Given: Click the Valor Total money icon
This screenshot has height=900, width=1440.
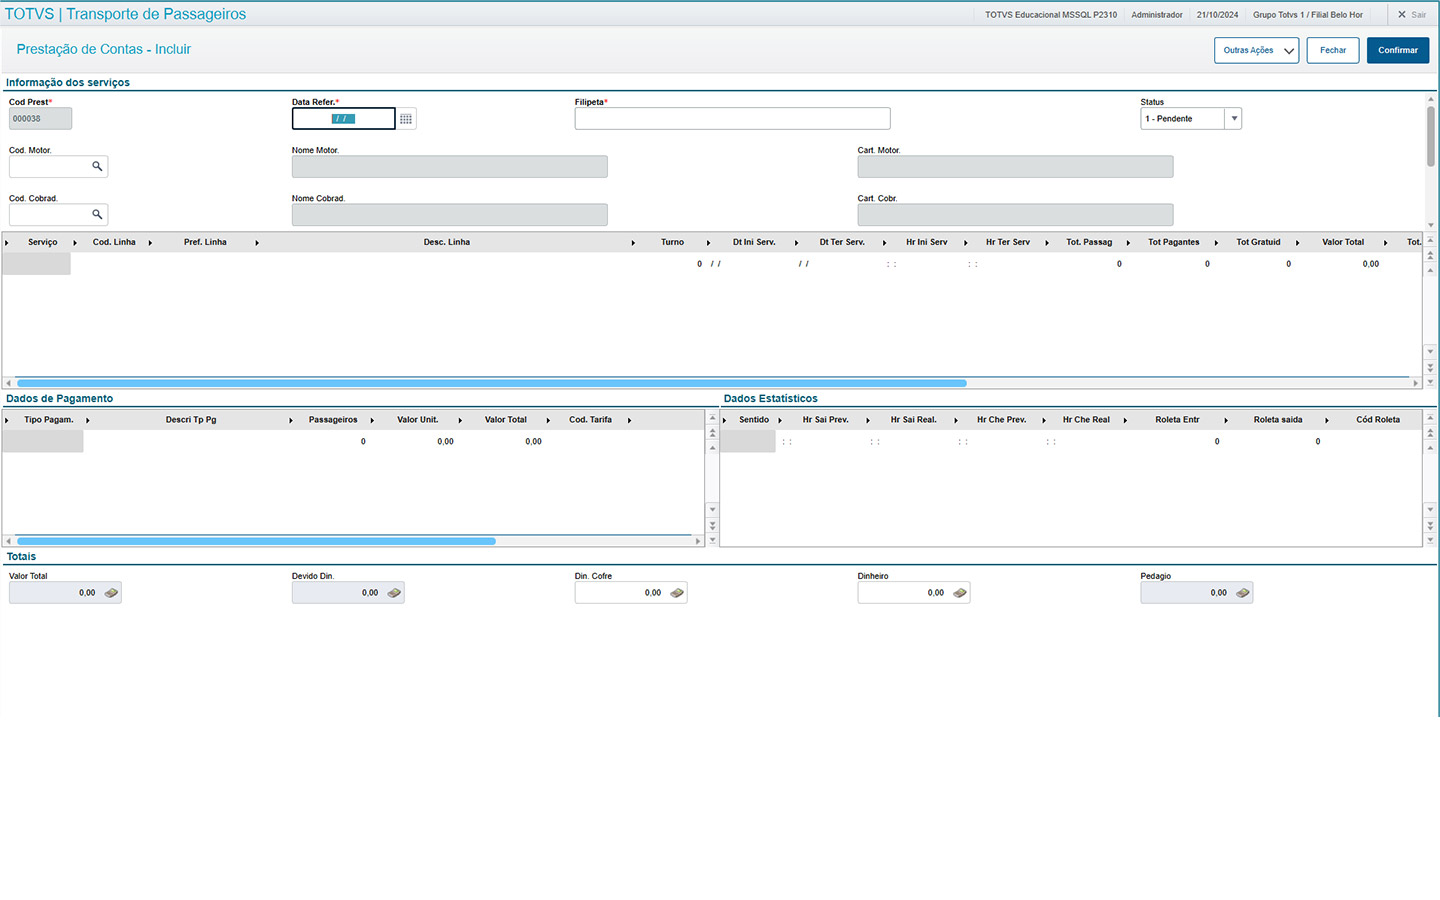Looking at the screenshot, I should pyautogui.click(x=111, y=593).
